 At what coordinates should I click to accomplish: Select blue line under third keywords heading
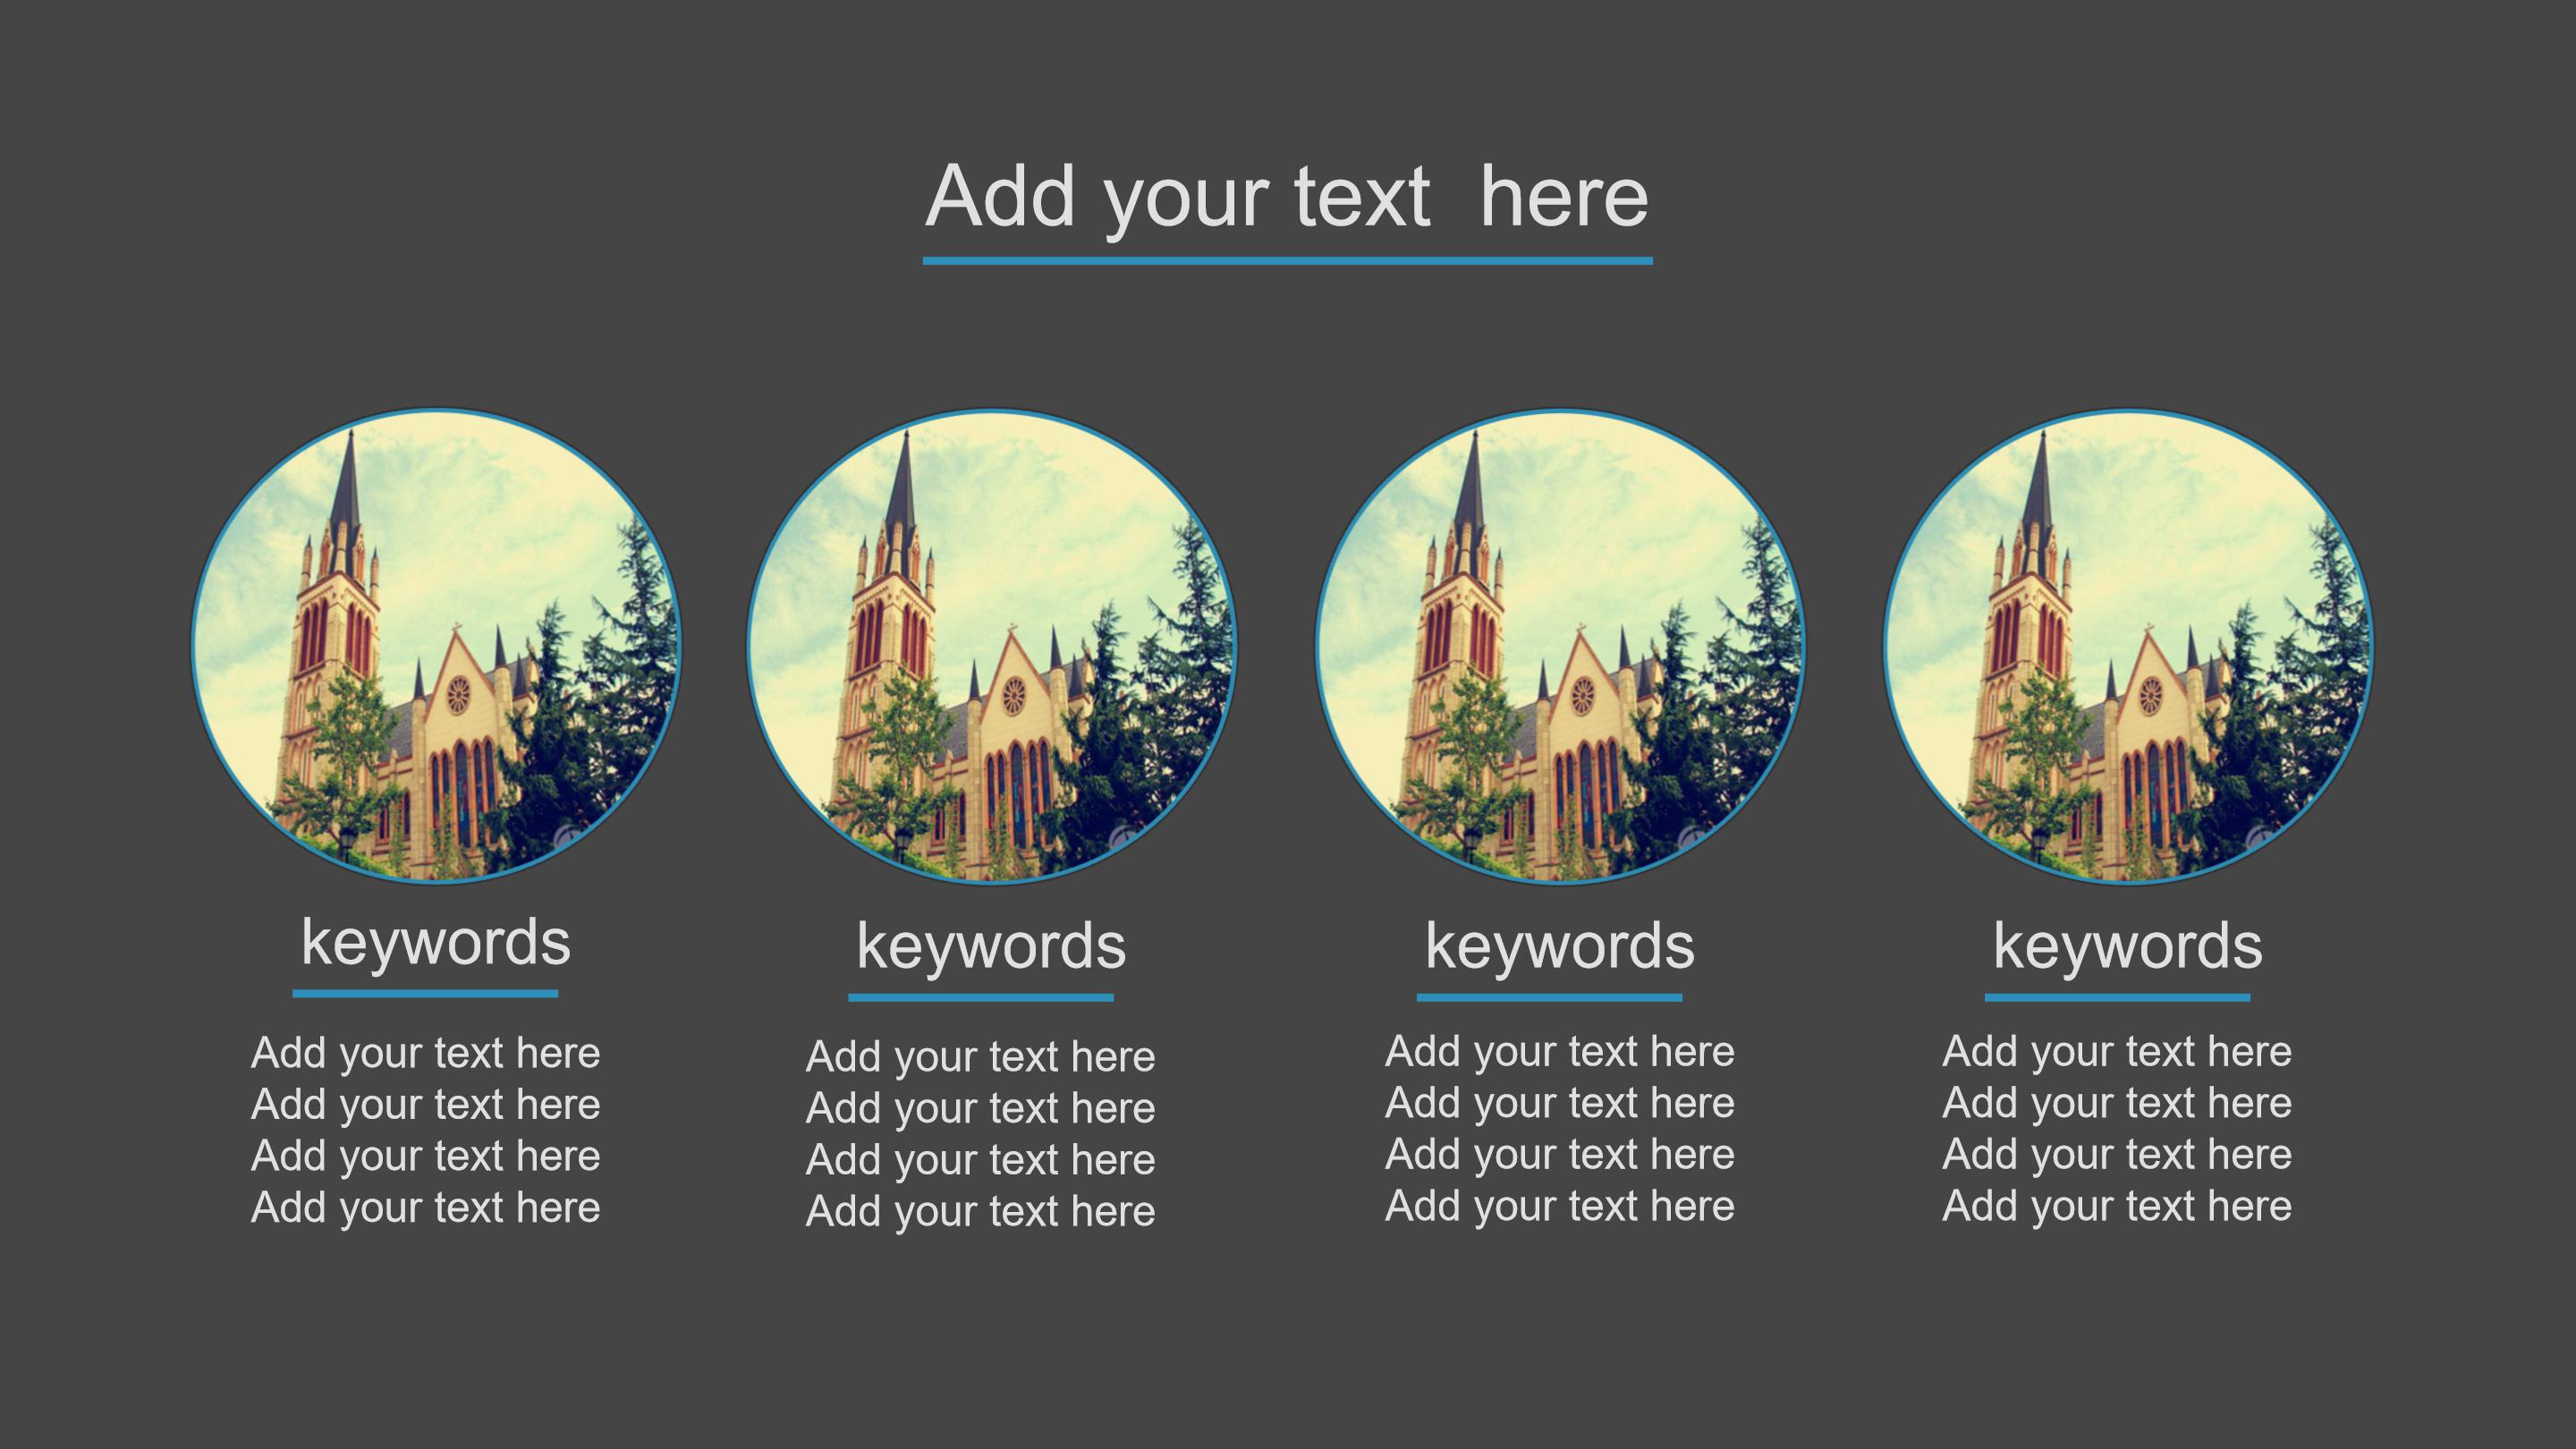[x=1549, y=997]
